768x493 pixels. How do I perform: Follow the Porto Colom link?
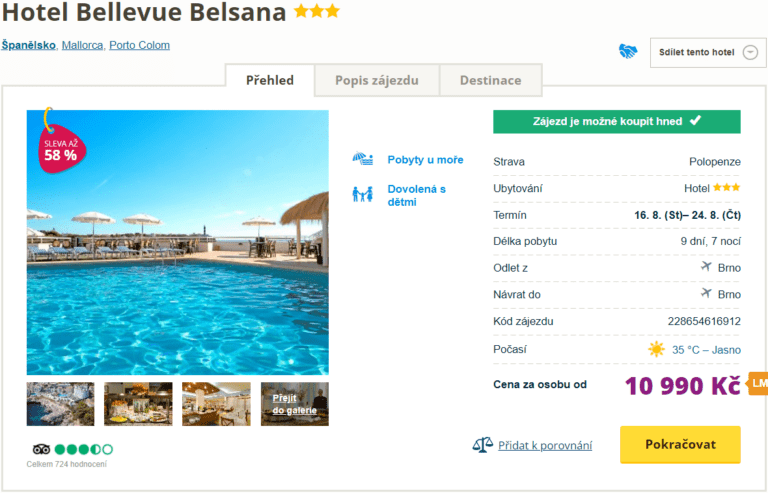139,45
